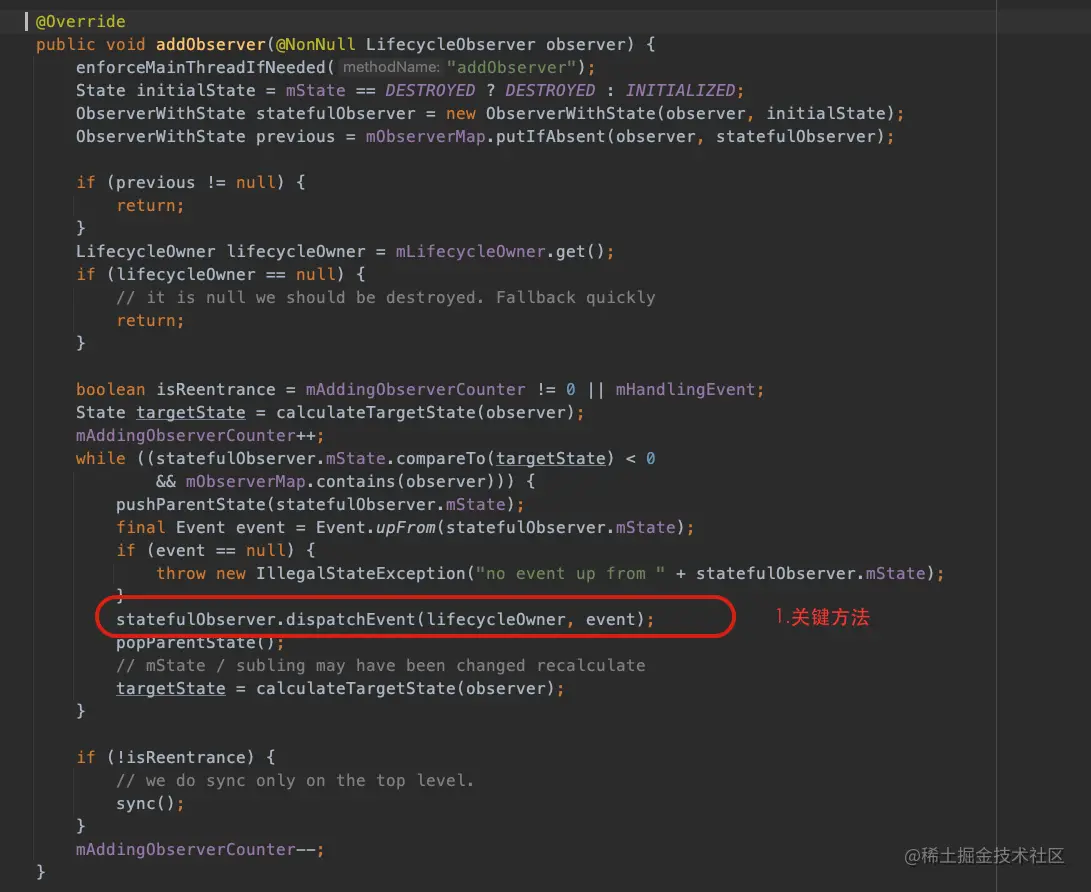Click the subling may have been changed comment
The width and height of the screenshot is (1091, 892).
[381, 666]
